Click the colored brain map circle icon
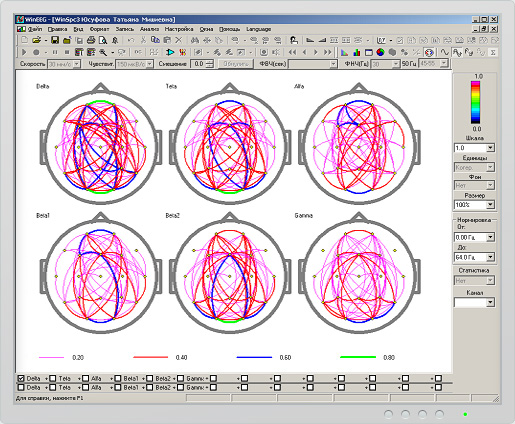The height and width of the screenshot is (424, 515). 380,52
